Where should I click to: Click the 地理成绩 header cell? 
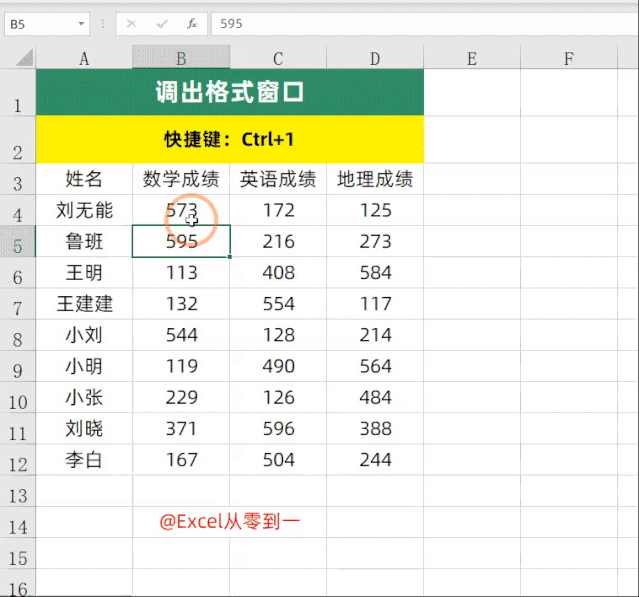tap(375, 179)
